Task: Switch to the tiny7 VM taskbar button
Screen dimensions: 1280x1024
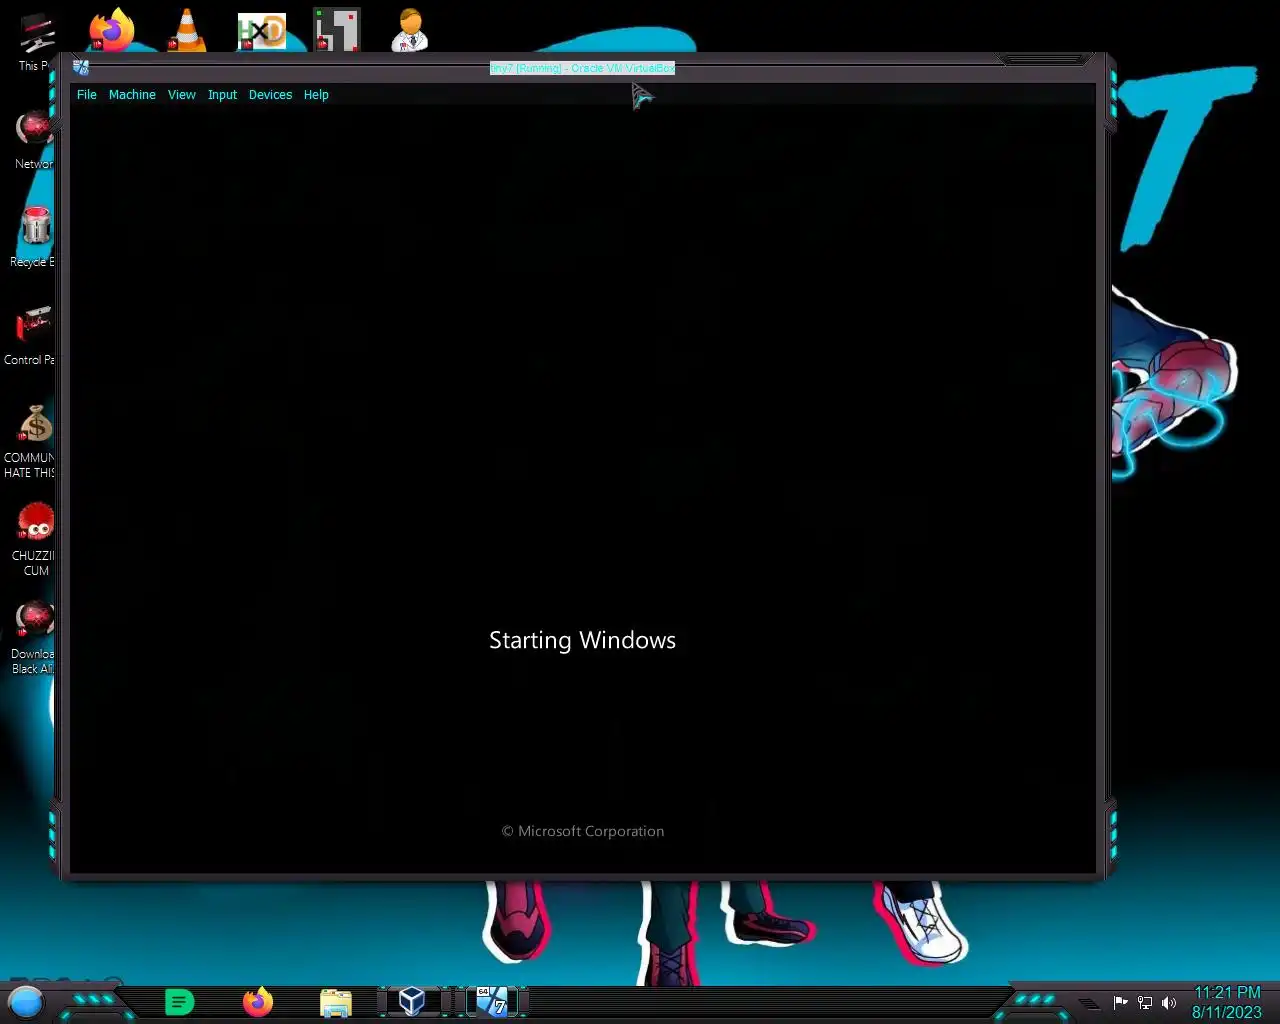Action: (x=491, y=1001)
